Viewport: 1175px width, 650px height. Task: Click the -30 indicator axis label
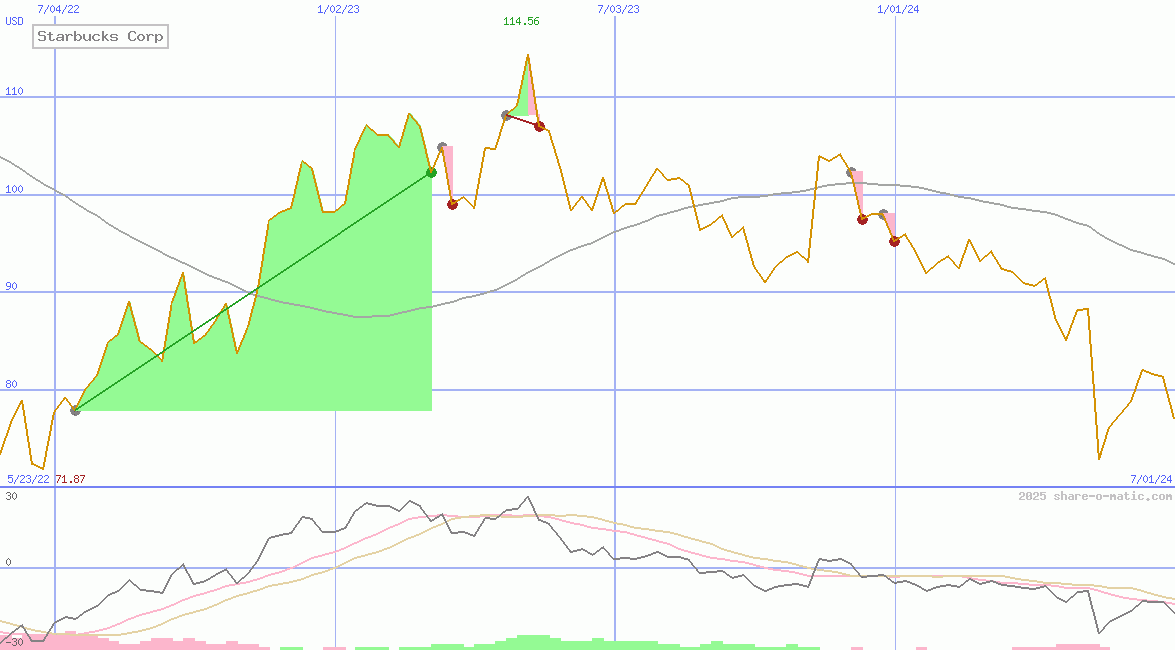(14, 643)
